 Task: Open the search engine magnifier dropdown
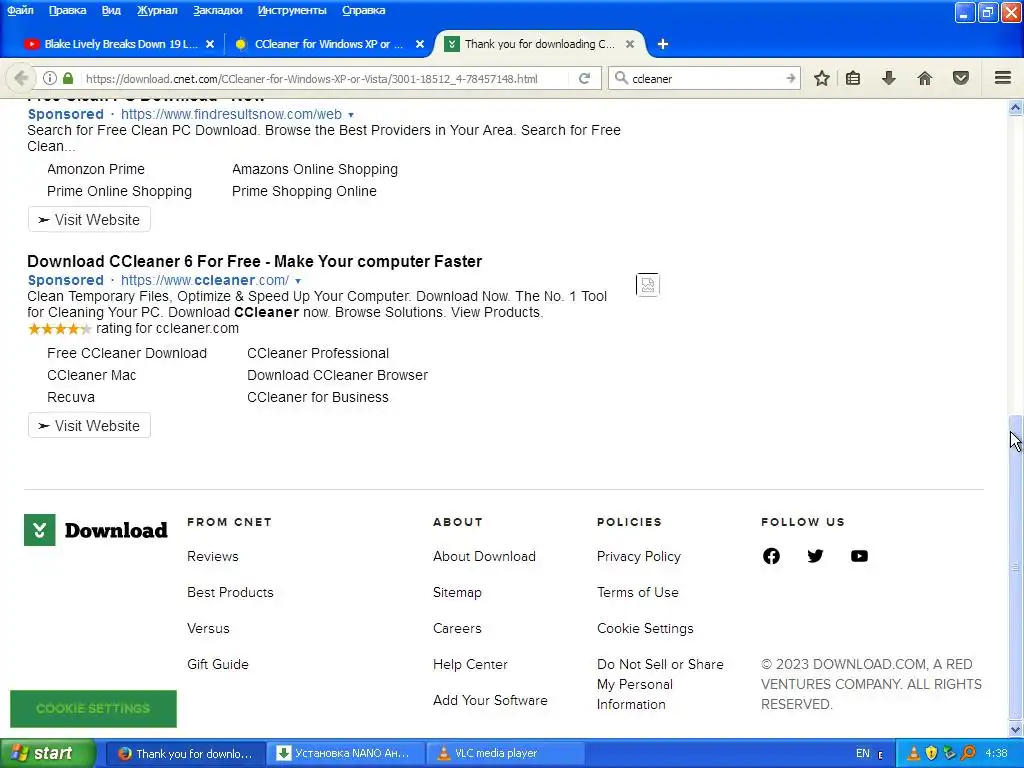[x=621, y=78]
